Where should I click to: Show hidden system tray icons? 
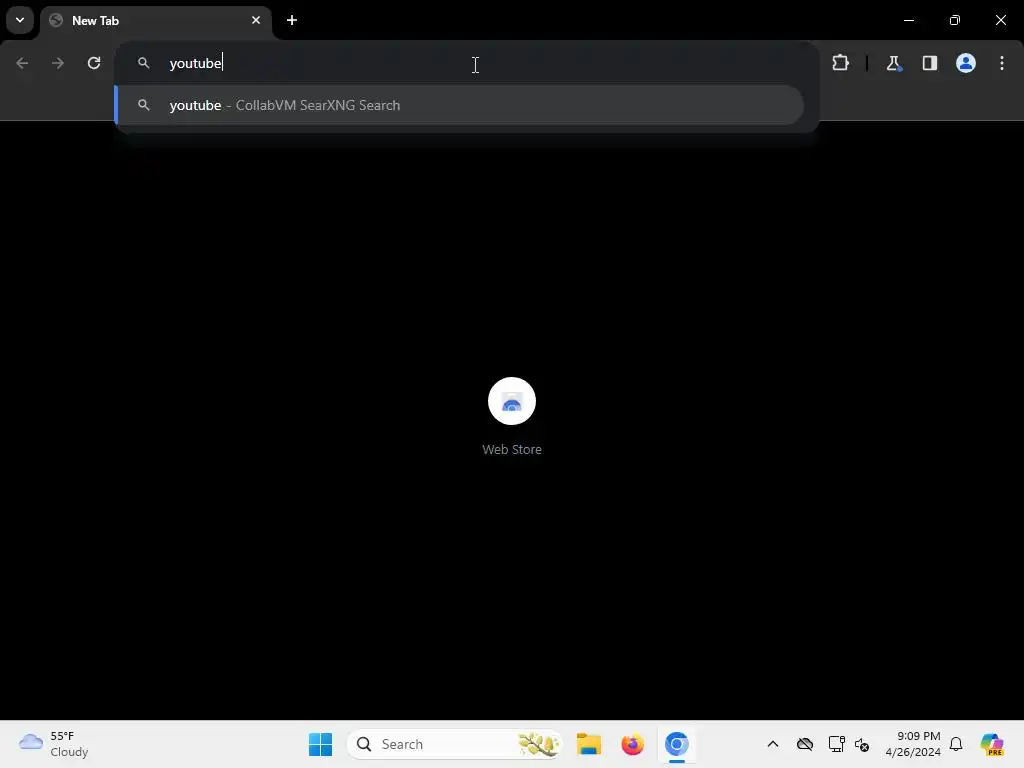773,744
